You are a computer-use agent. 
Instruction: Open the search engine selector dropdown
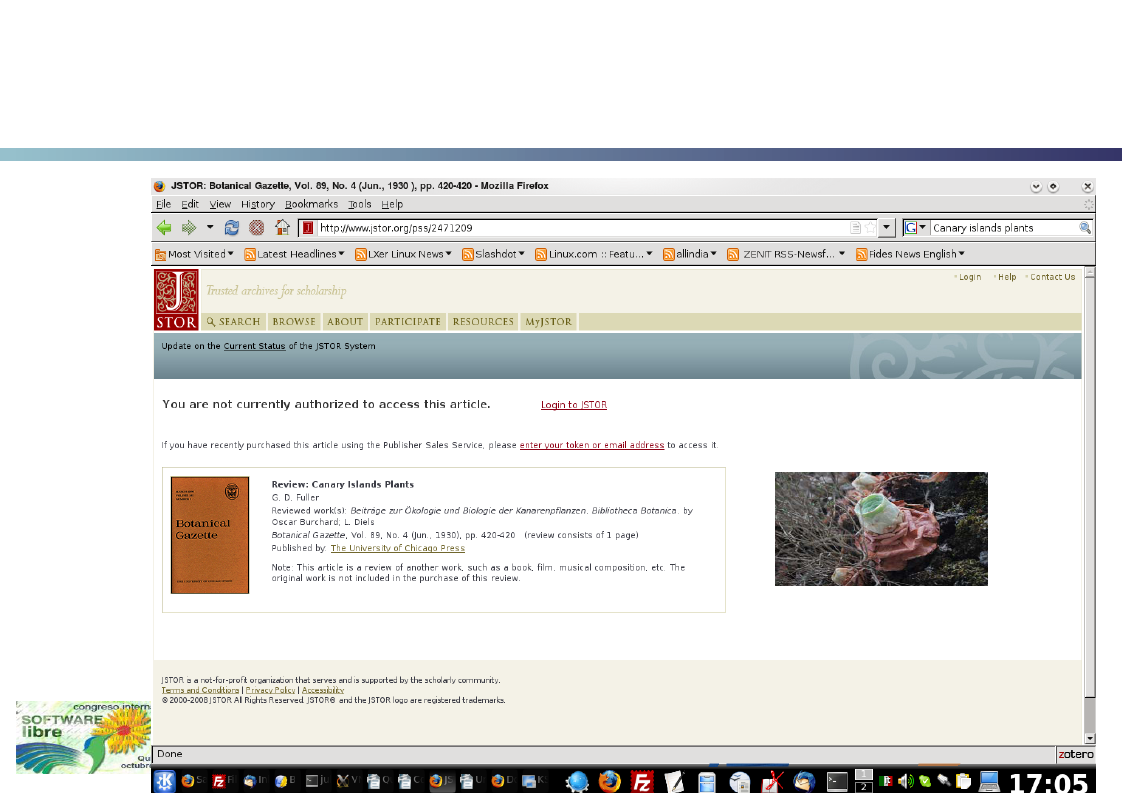pyautogui.click(x=915, y=228)
